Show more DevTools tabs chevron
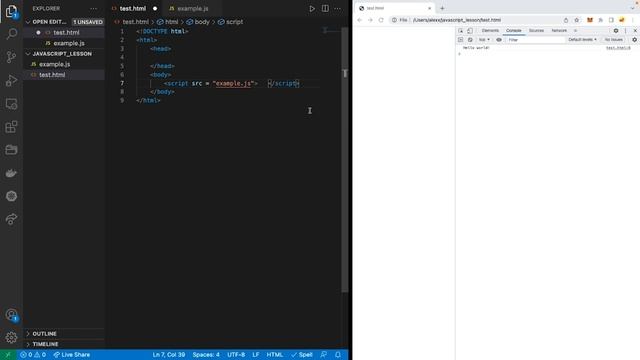640x360 pixels. coord(576,31)
